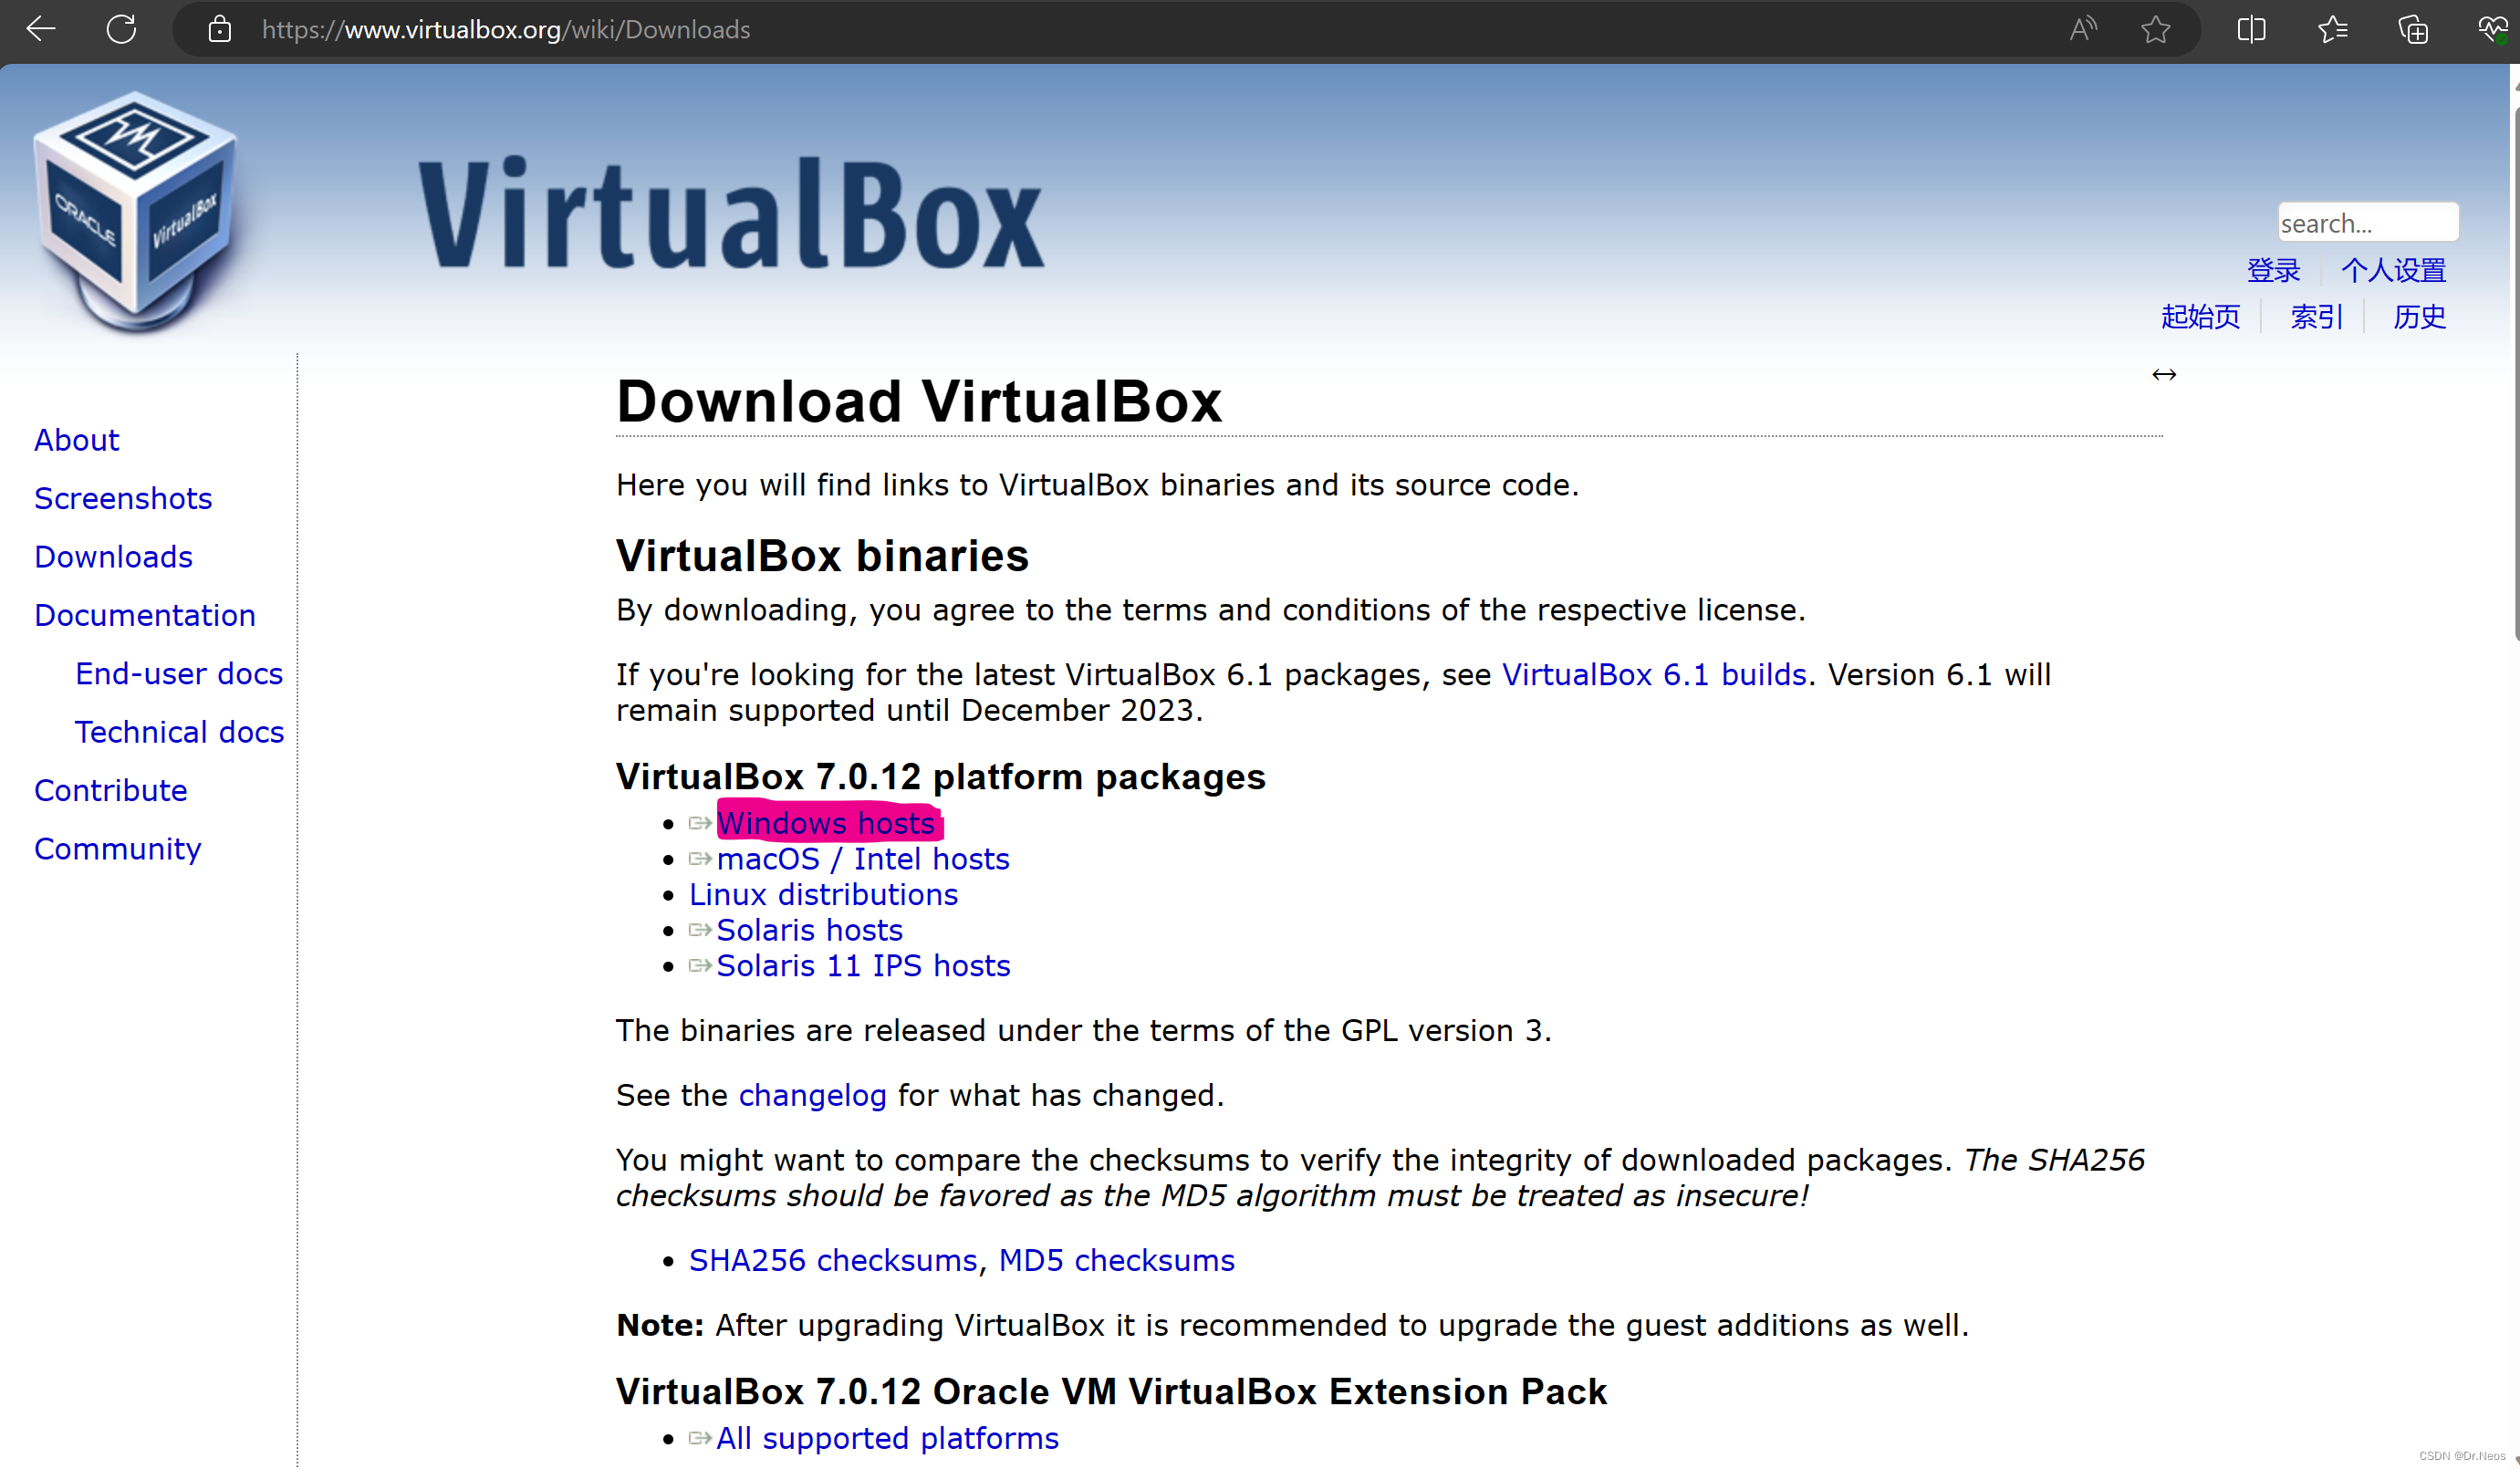Expand the VirtualBox 6.1 builds link
Viewport: 2520px width, 1469px height.
(x=1650, y=673)
